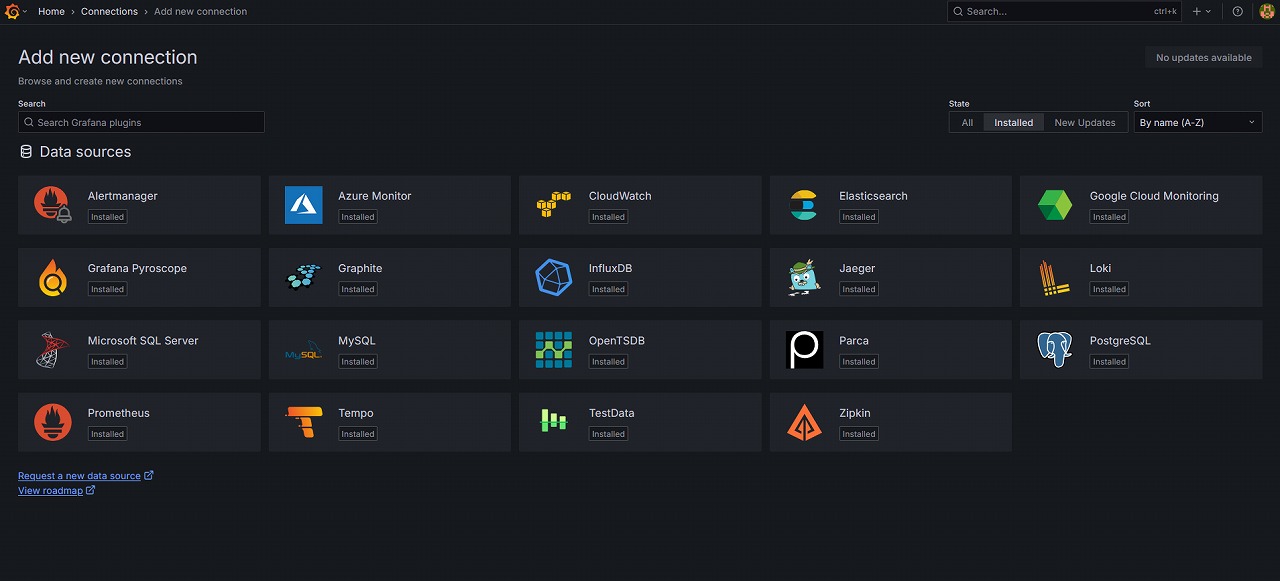Click the search magnifier icon in plugin search
This screenshot has height=581, width=1280.
tap(29, 122)
